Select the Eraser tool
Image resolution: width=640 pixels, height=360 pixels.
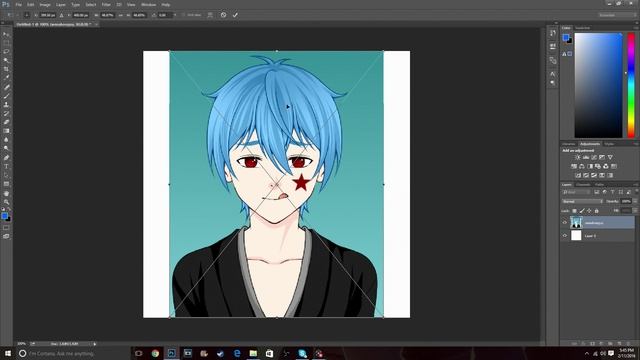click(x=6, y=122)
